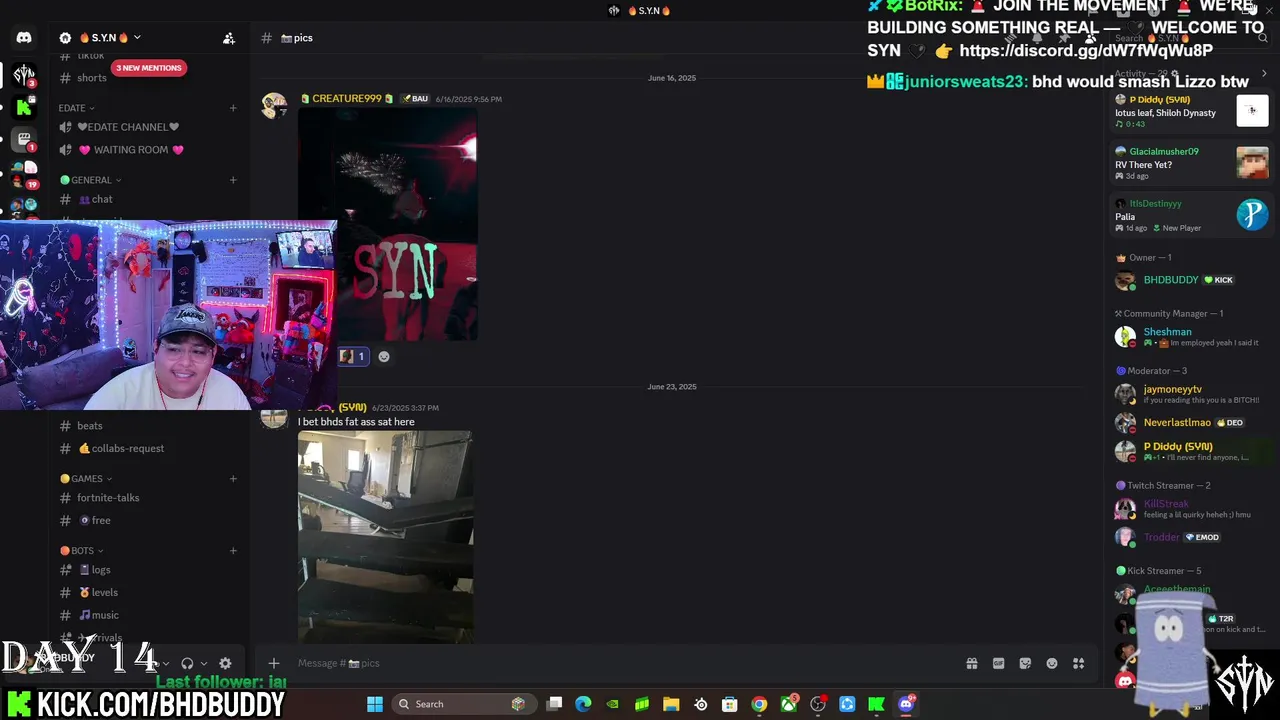Open Windows Start menu

[x=375, y=704]
